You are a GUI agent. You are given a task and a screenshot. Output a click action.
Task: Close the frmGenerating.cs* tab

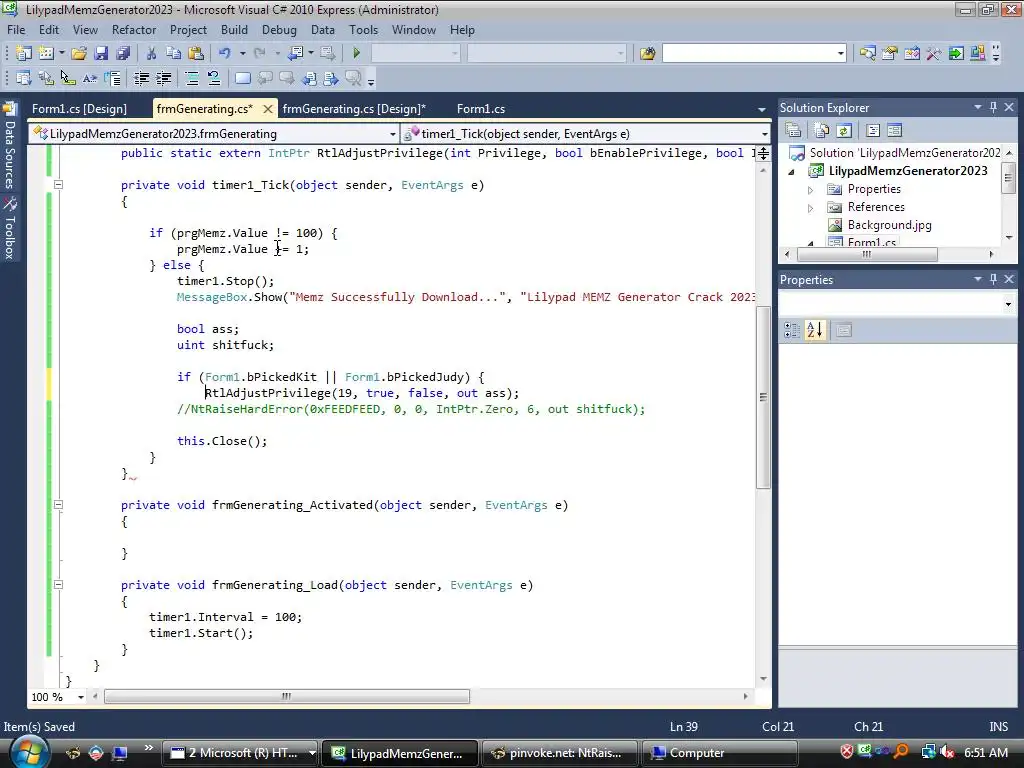[268, 109]
